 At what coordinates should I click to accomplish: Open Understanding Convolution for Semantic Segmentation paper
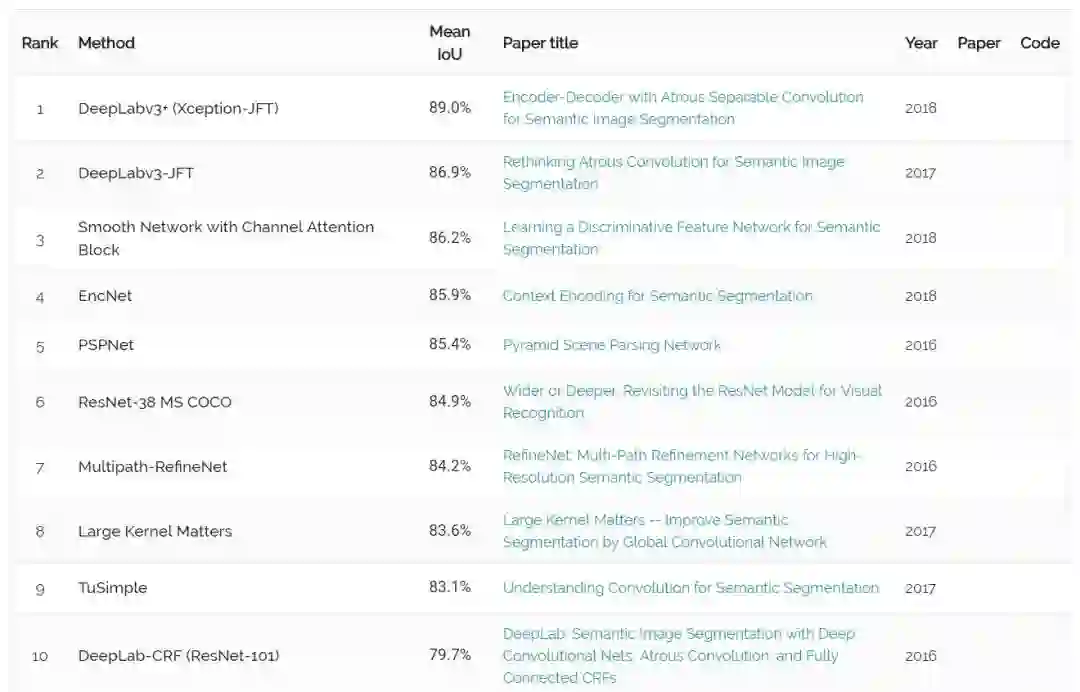click(x=690, y=588)
